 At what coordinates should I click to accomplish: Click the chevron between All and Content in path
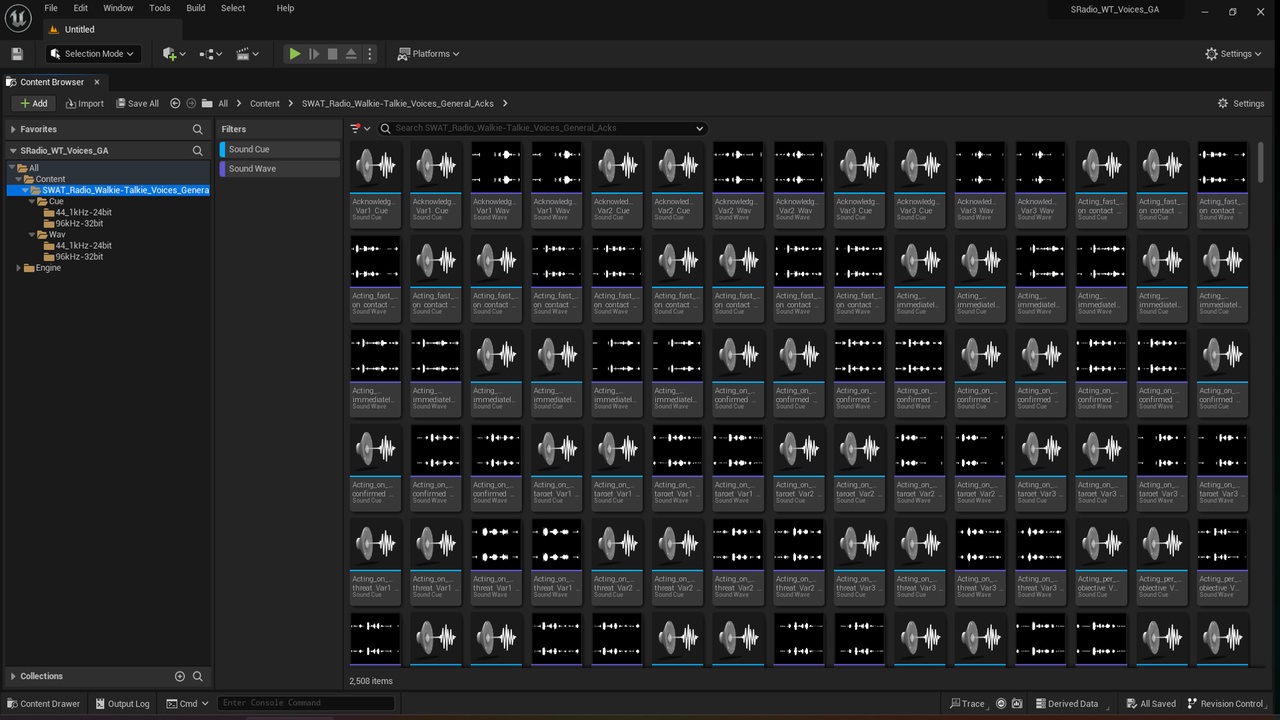click(x=239, y=103)
